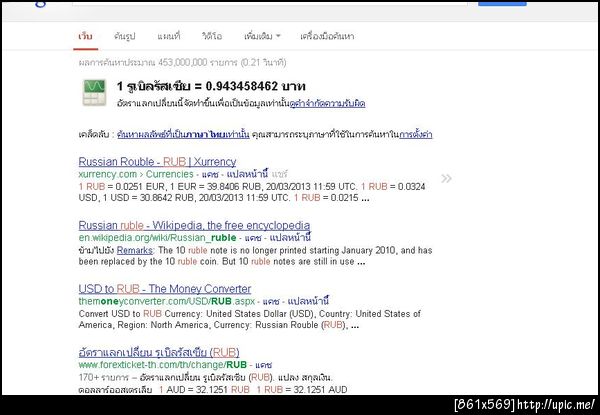Click the '1 AUD = 32.1251 RUB' snippet text
Screen dimensions: 600x415
coord(204,390)
